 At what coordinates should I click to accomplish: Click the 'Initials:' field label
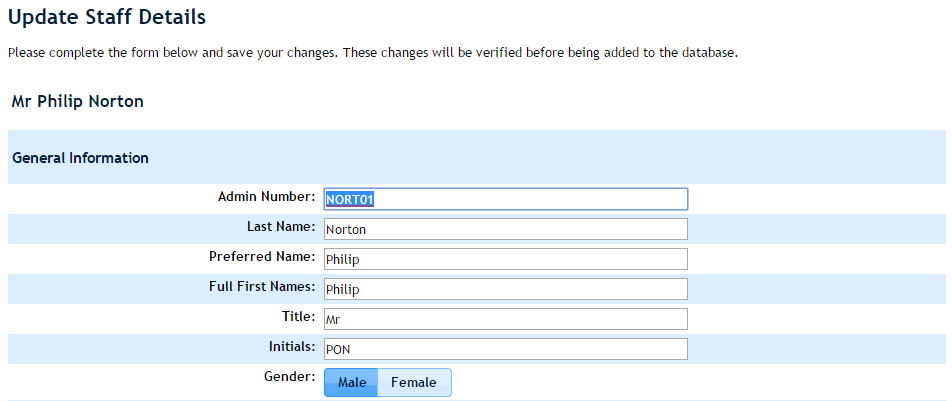tap(289, 347)
